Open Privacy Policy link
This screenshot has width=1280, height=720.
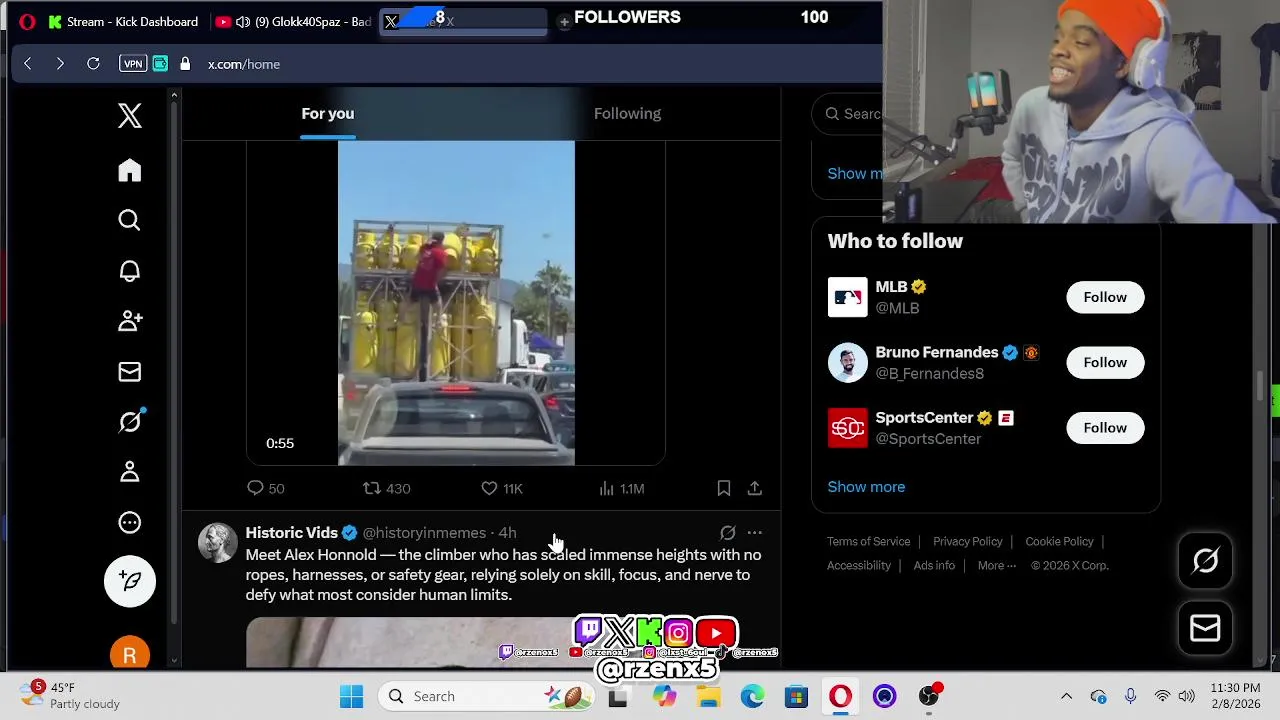coord(967,541)
